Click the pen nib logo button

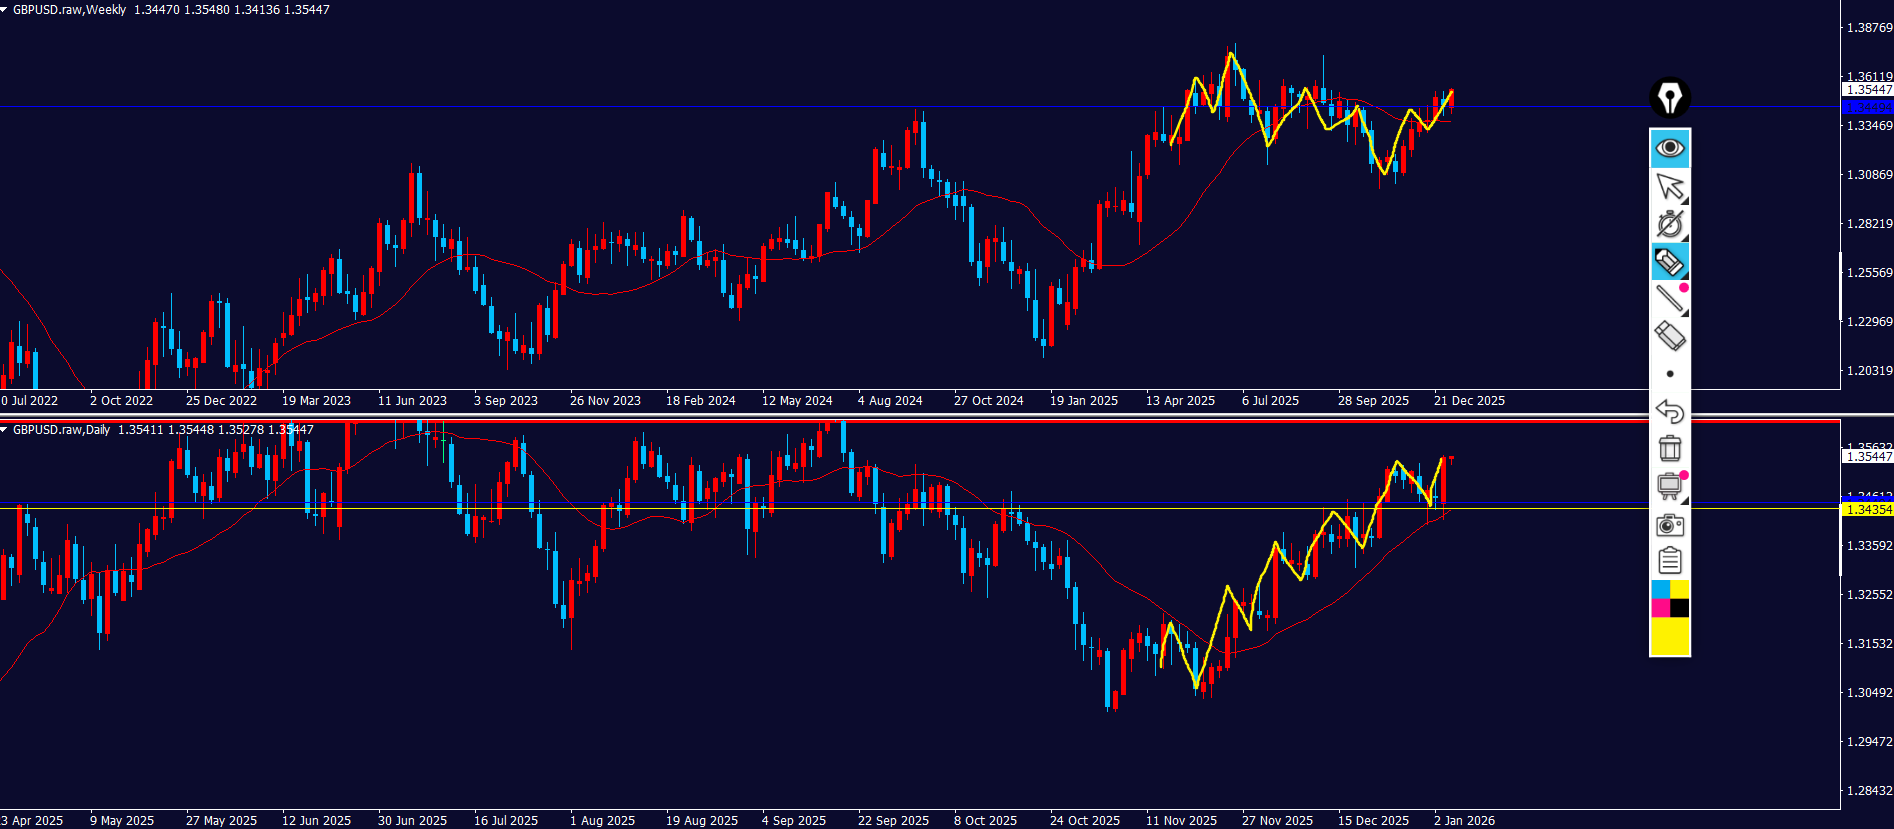[x=1669, y=98]
